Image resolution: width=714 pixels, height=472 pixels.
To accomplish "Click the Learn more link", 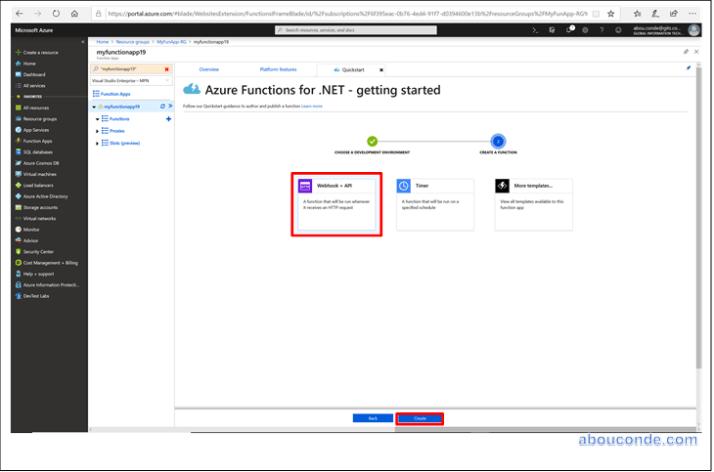I will pos(312,105).
